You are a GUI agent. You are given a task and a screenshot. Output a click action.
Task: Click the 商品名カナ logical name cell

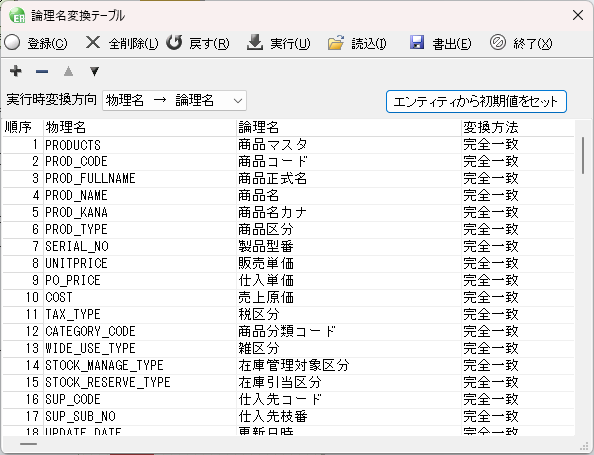point(349,213)
